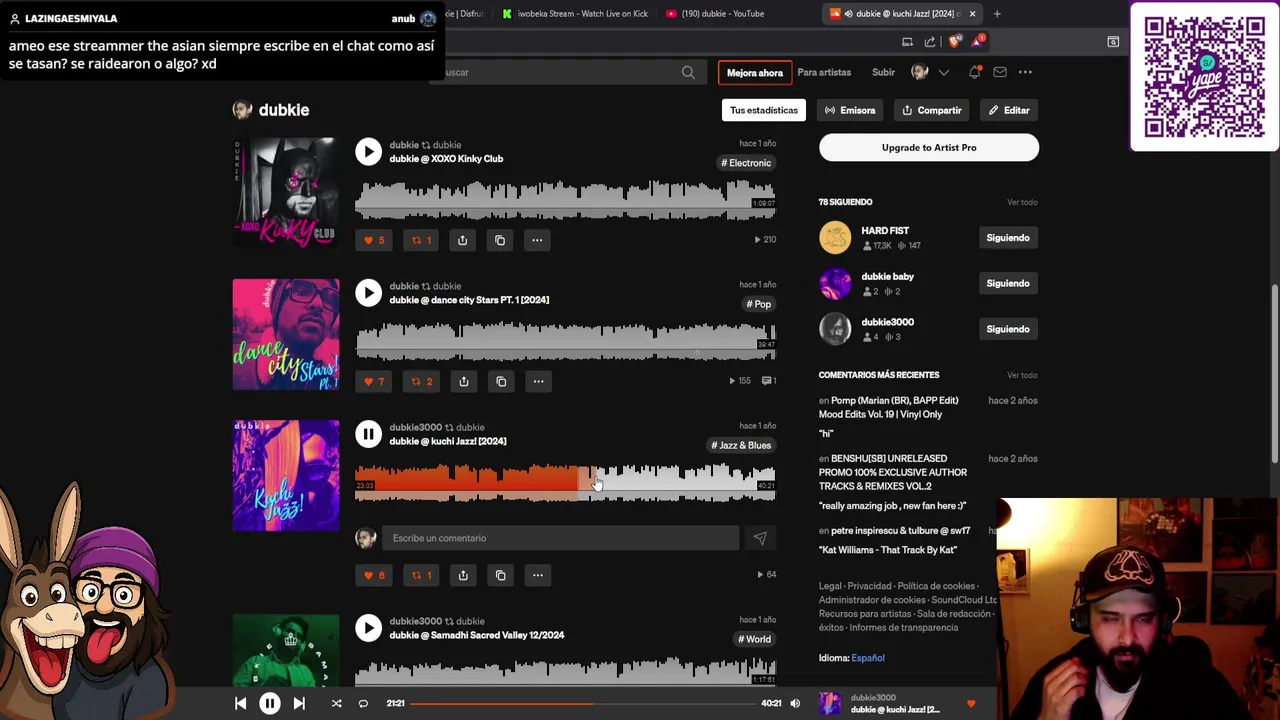Toggle repeat in player bar

coord(363,704)
